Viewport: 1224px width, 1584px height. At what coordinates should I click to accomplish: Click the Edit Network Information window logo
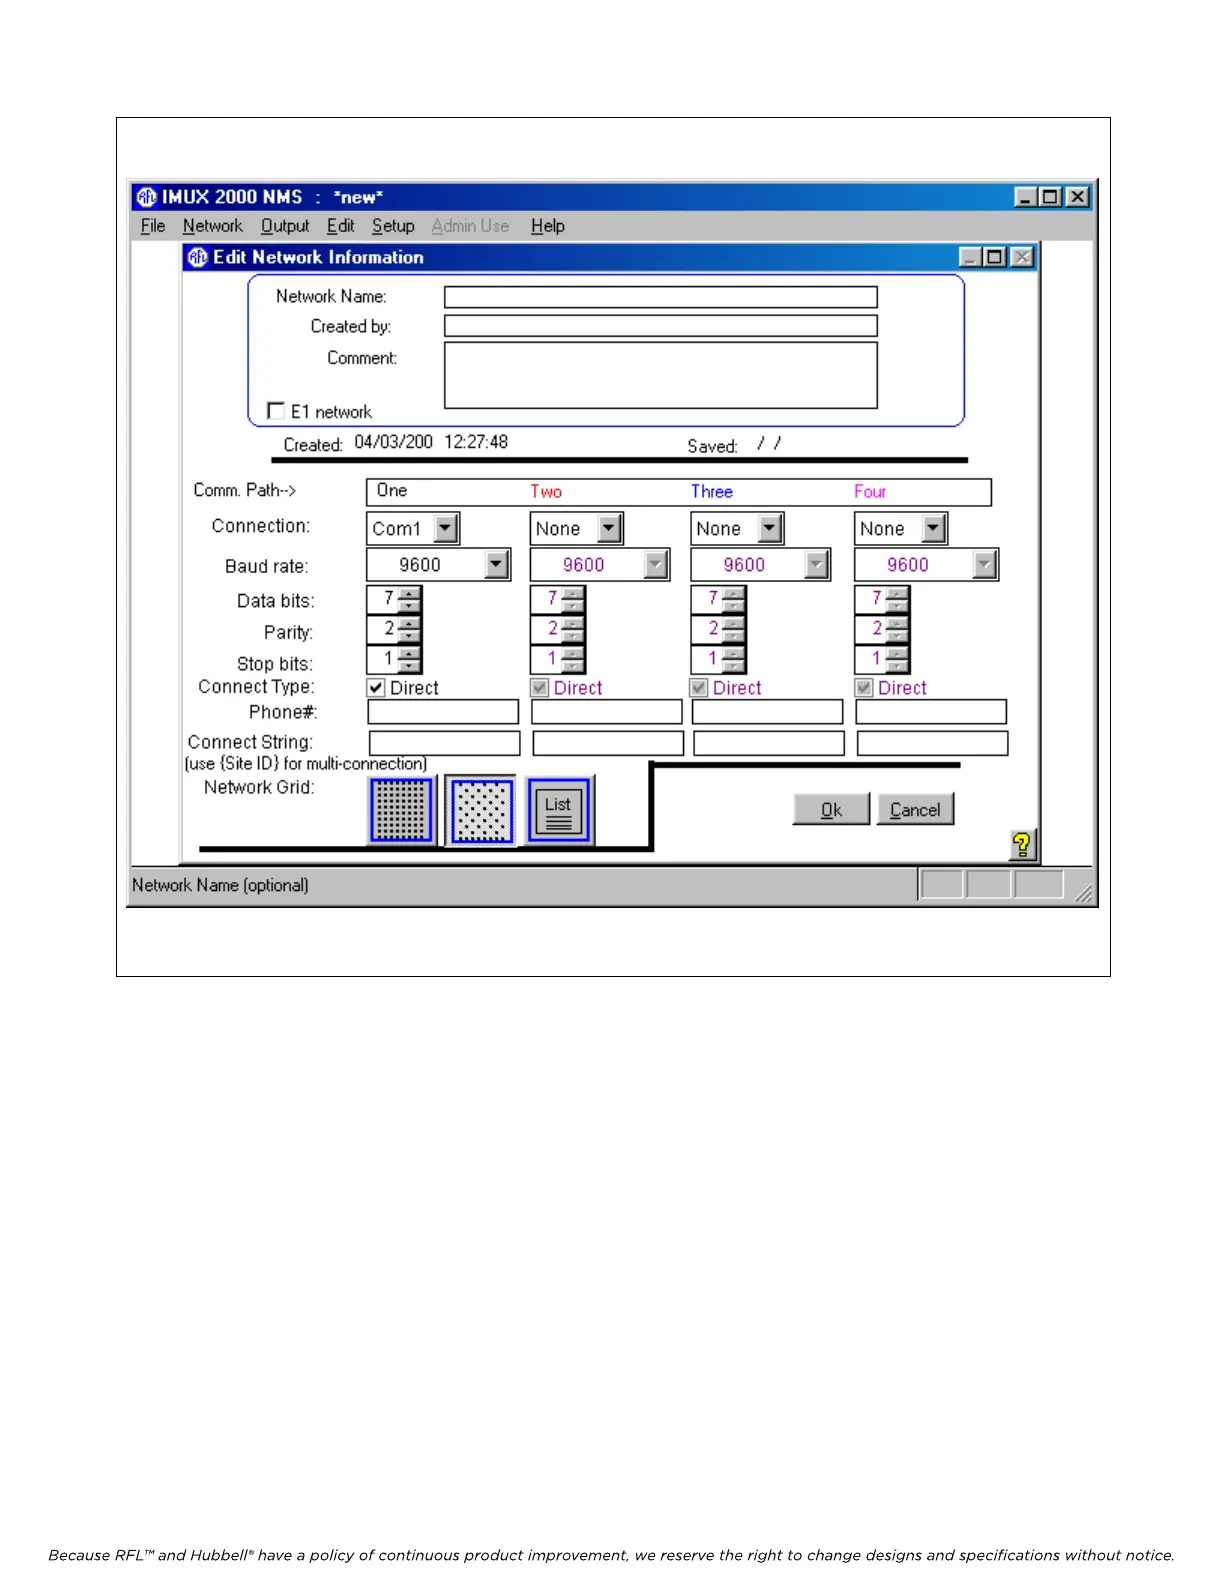coord(198,257)
